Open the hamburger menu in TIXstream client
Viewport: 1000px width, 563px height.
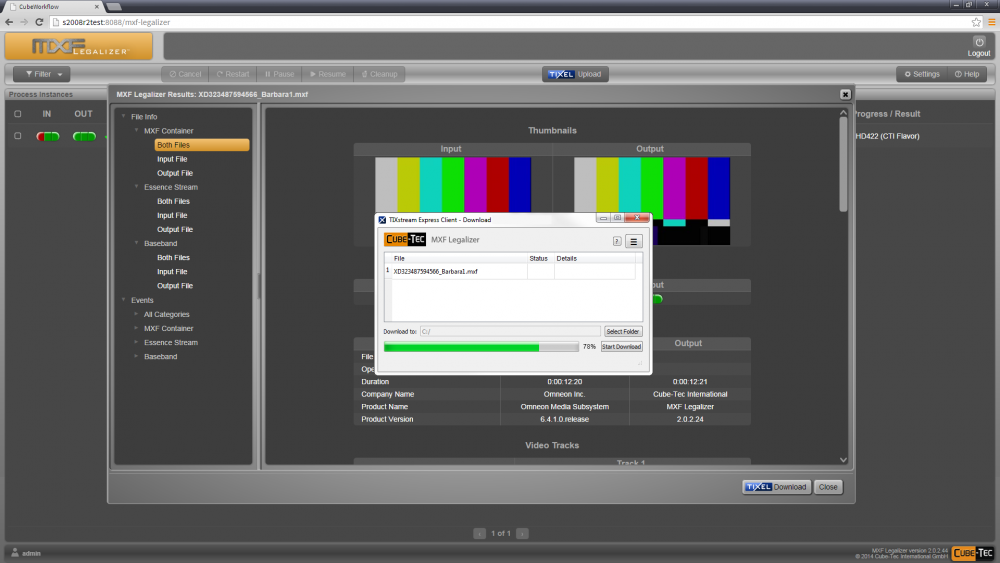[x=633, y=241]
